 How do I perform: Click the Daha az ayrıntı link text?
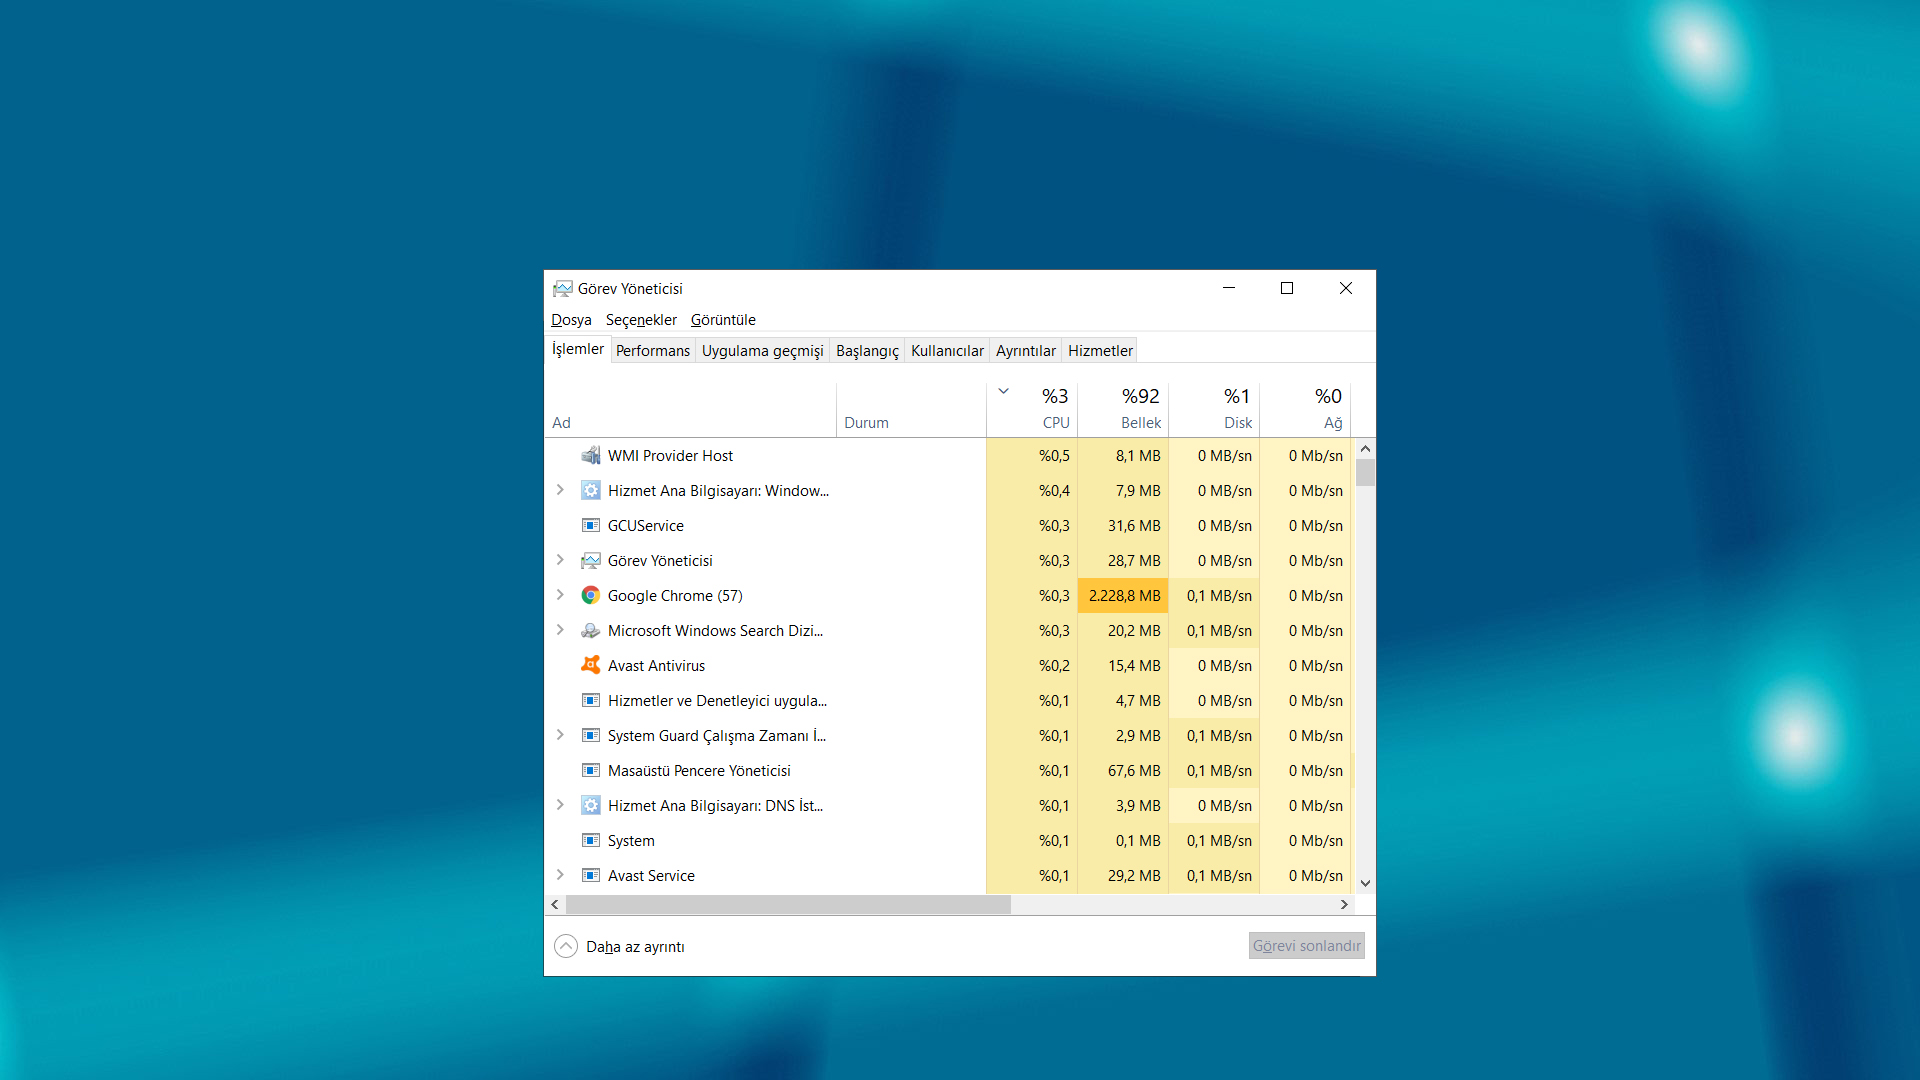tap(635, 947)
